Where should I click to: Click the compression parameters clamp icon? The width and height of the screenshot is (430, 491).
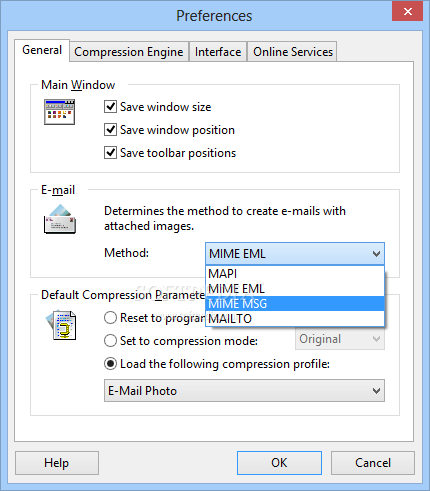[x=61, y=325]
